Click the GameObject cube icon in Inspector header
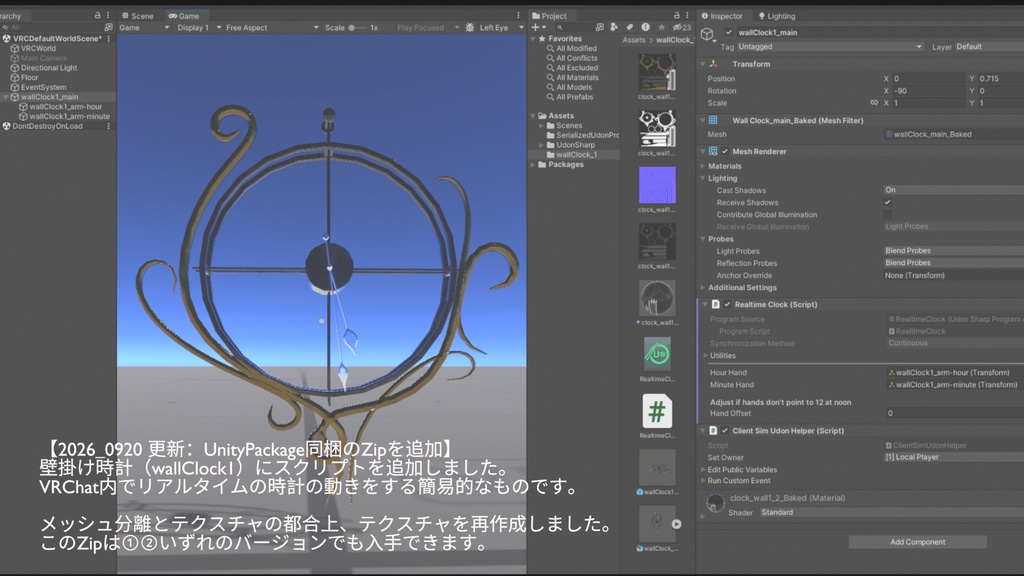The width and height of the screenshot is (1024, 576). (x=707, y=33)
